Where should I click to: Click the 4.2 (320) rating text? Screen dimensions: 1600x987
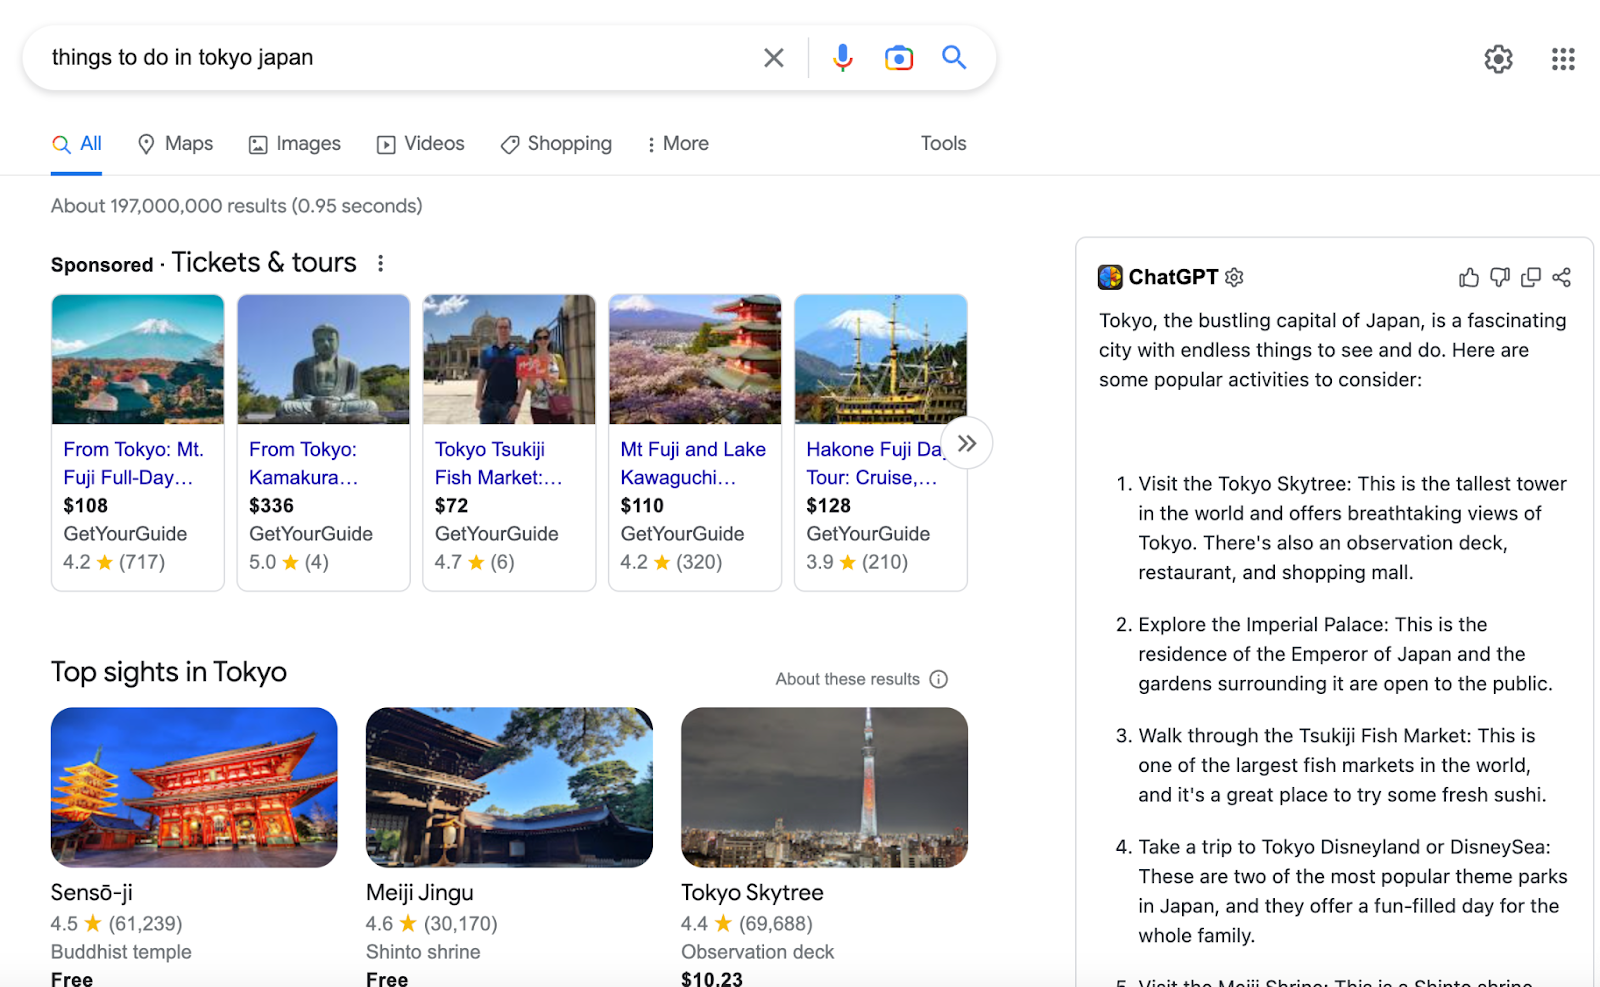pos(671,562)
